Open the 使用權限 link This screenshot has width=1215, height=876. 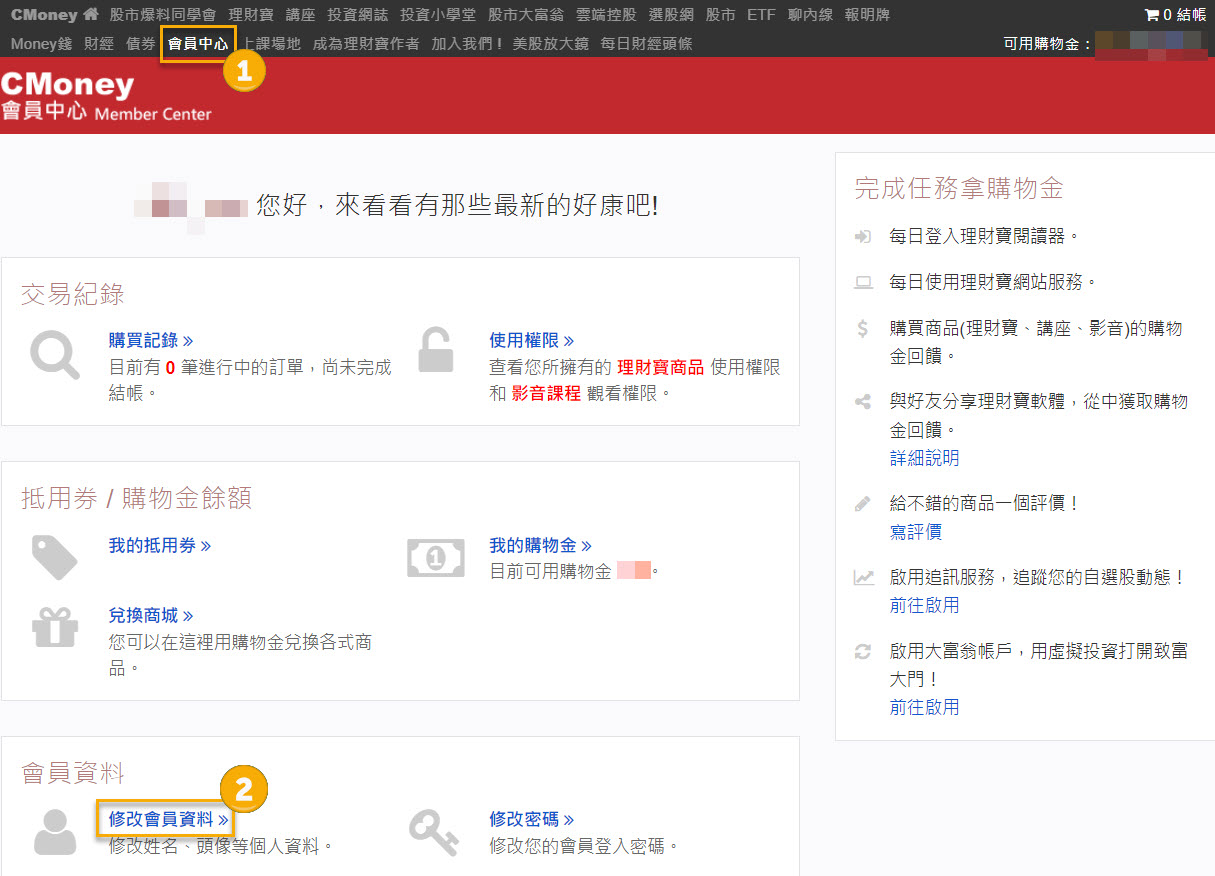coord(532,341)
